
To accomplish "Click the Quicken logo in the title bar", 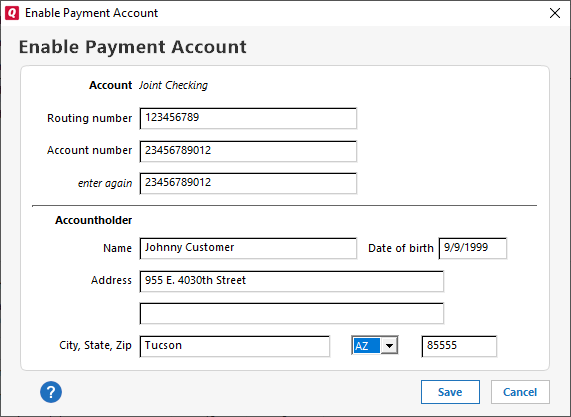I will [12, 13].
